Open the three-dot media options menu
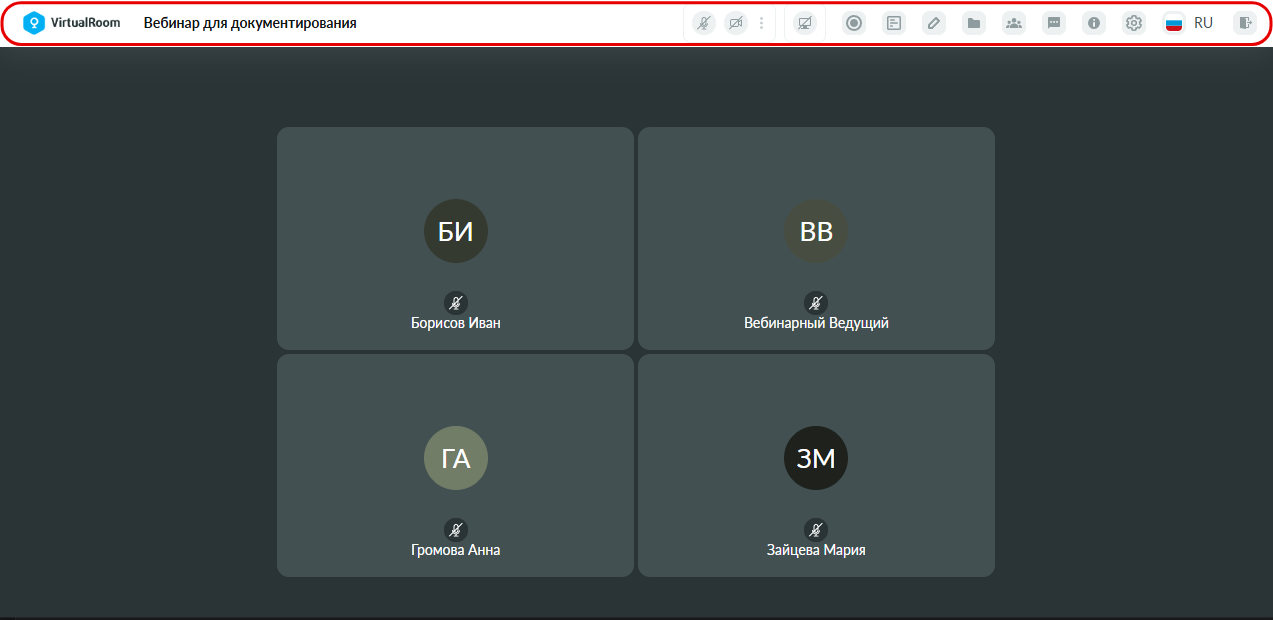Viewport: 1273px width, 620px height. click(761, 23)
